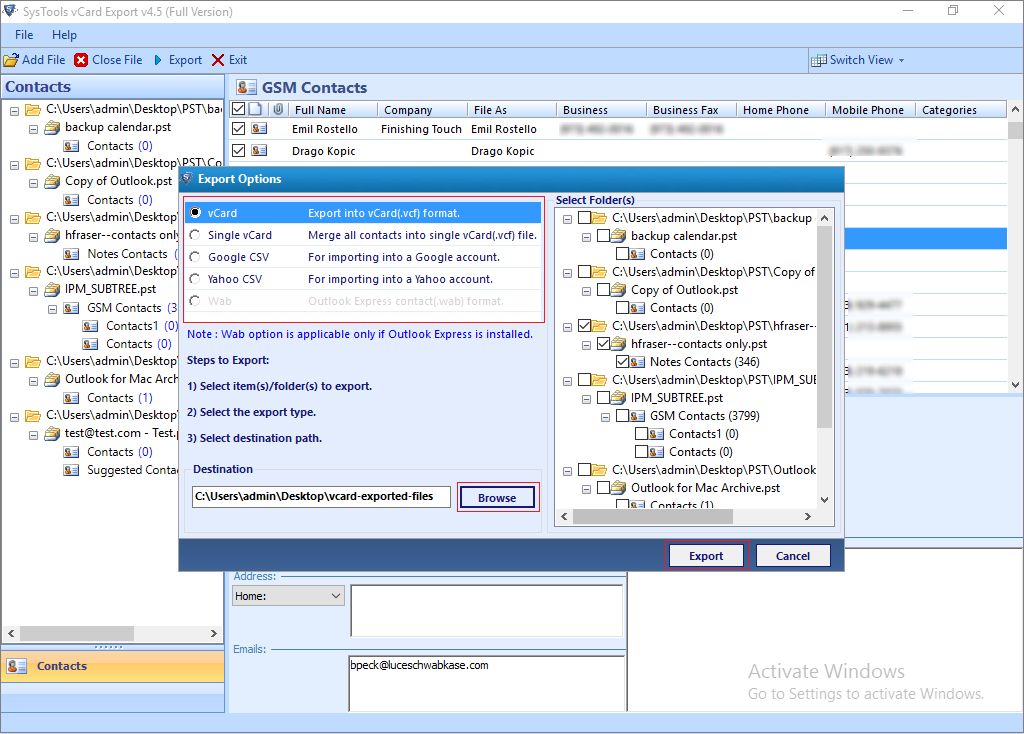Click the Outlook for Mac Archive file icon in left tree
The height and width of the screenshot is (734, 1024).
tap(52, 379)
